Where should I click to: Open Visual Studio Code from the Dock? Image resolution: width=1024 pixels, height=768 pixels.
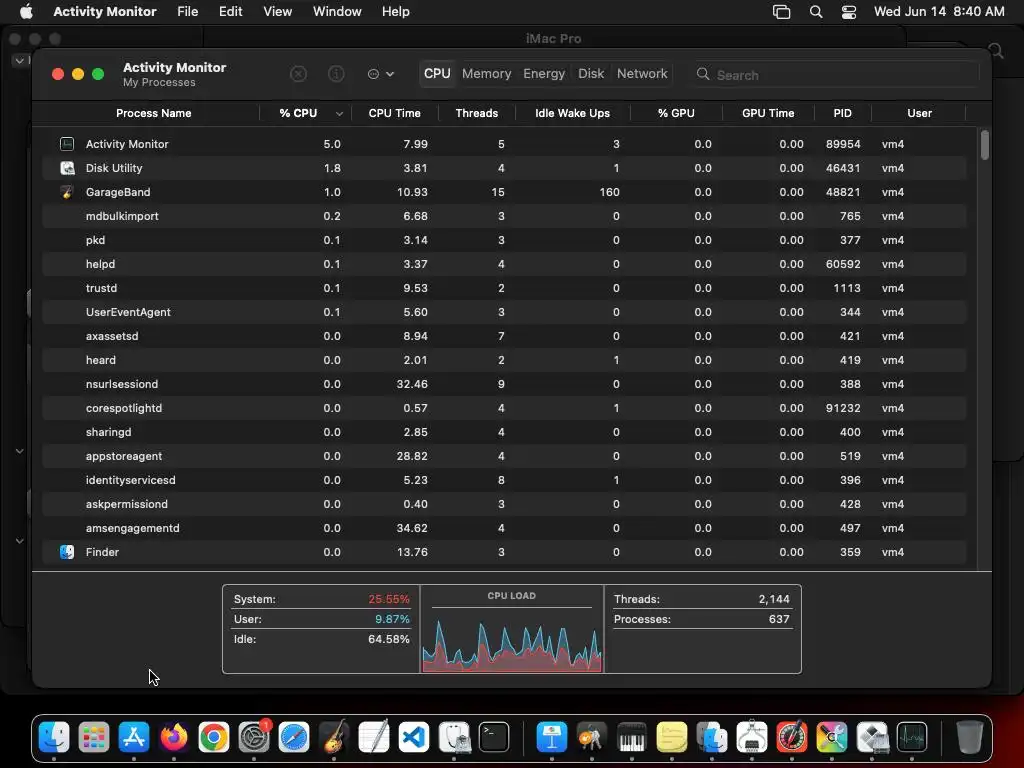click(x=414, y=738)
